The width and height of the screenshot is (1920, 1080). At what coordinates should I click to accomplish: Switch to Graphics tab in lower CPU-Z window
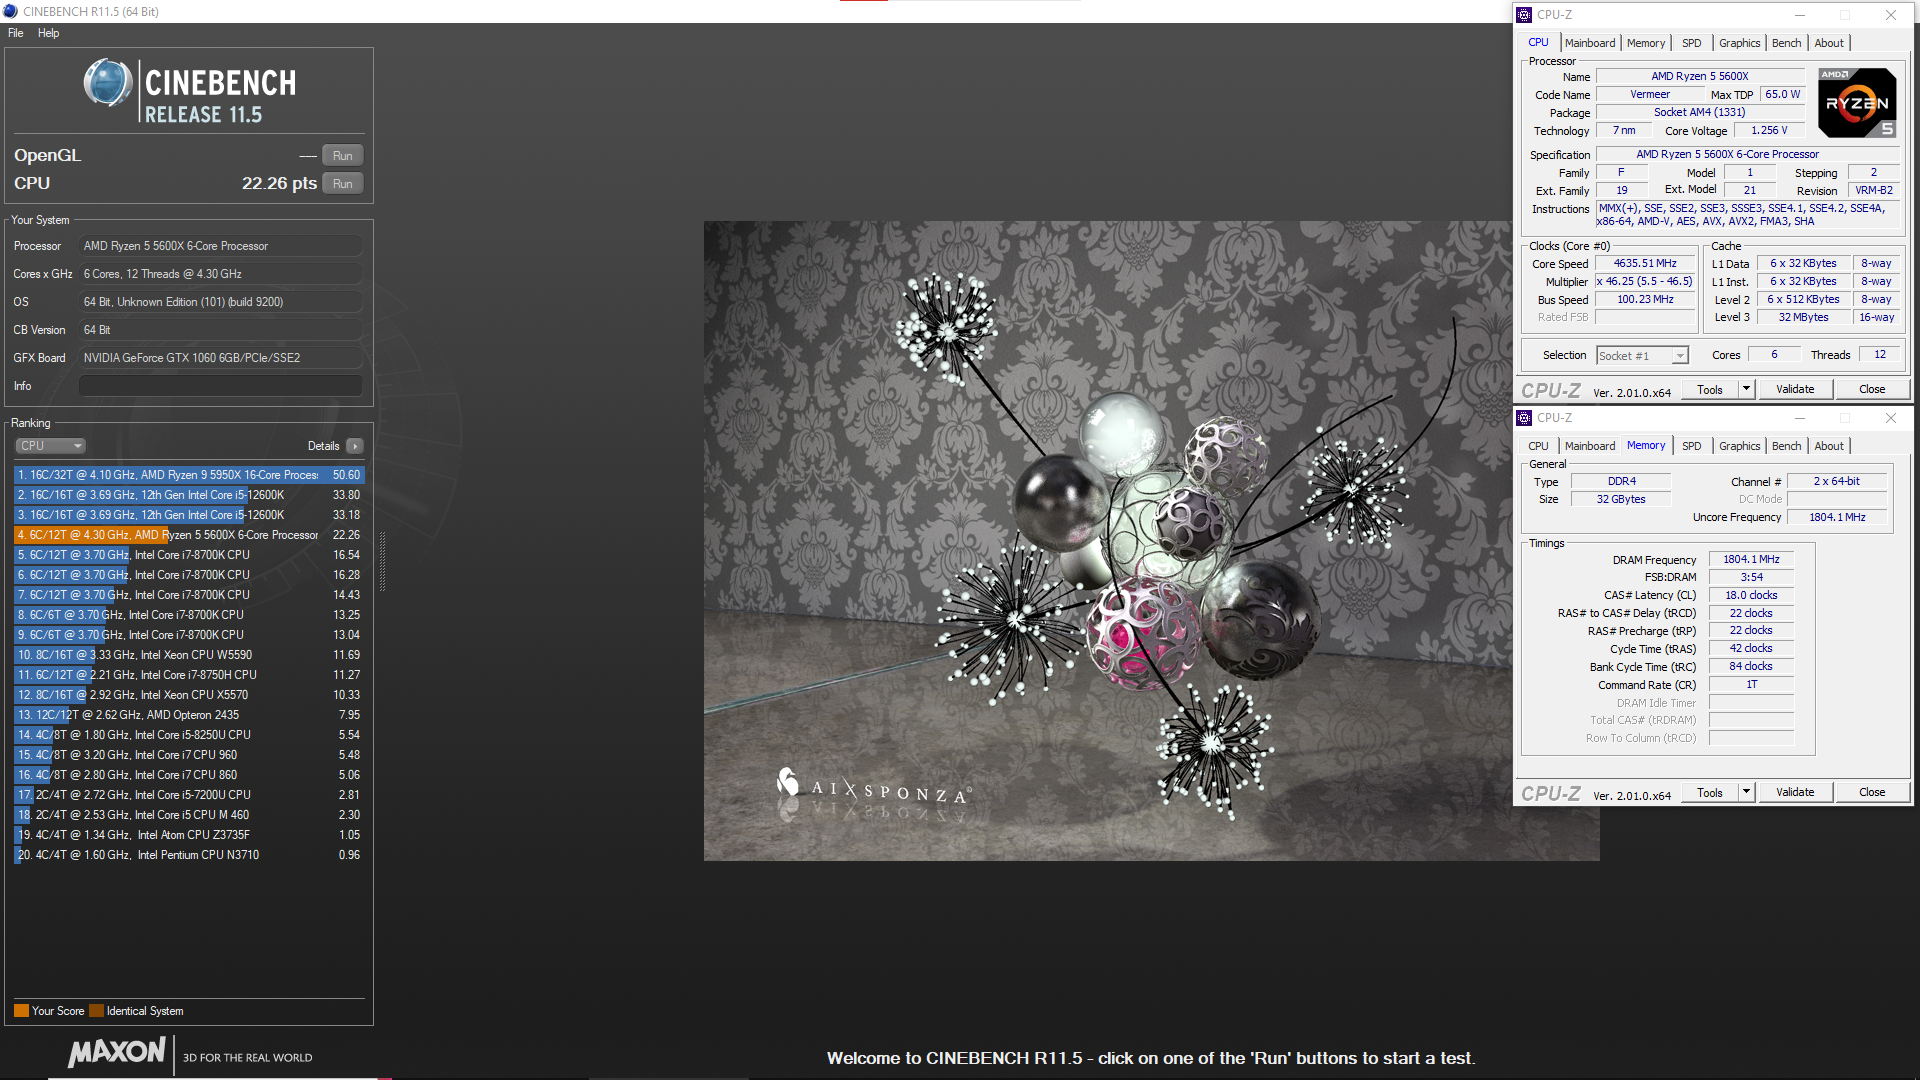pyautogui.click(x=1739, y=446)
